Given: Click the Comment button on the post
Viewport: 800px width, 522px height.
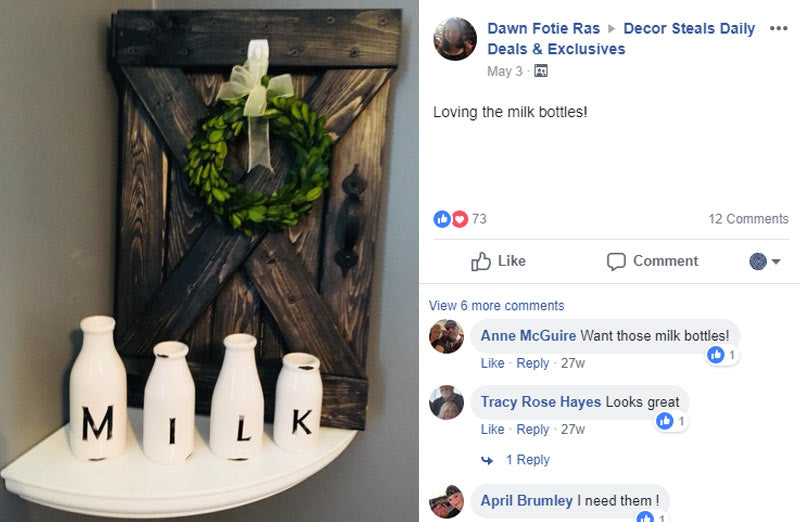Looking at the screenshot, I should (x=652, y=261).
